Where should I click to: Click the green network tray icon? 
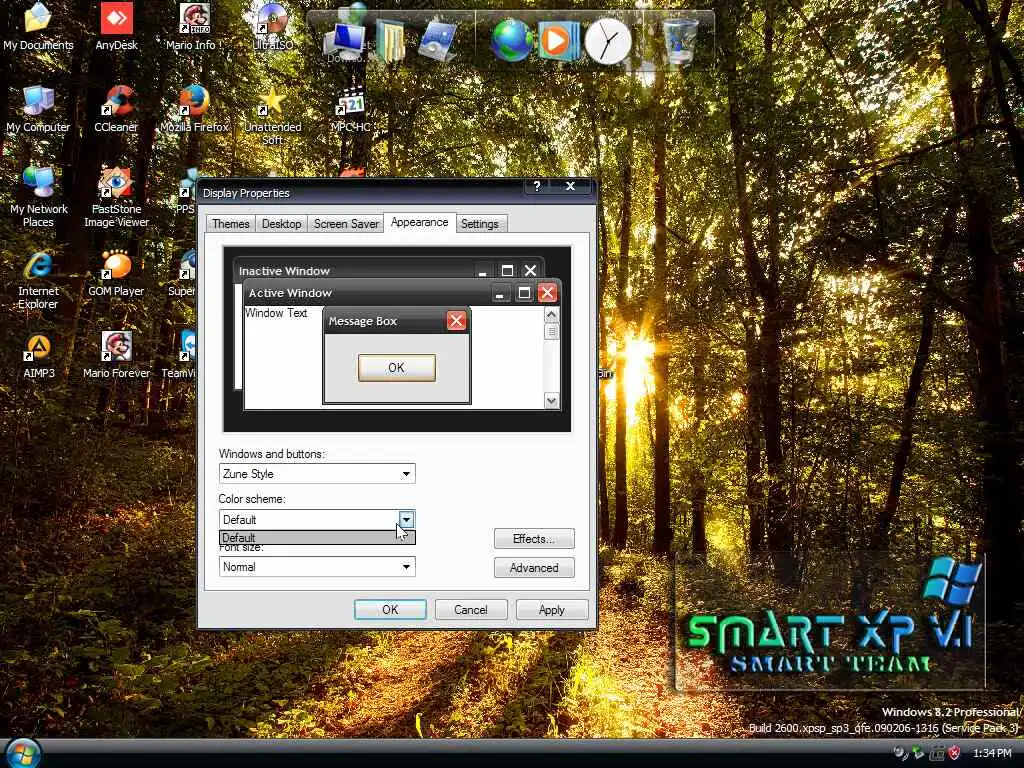point(918,753)
